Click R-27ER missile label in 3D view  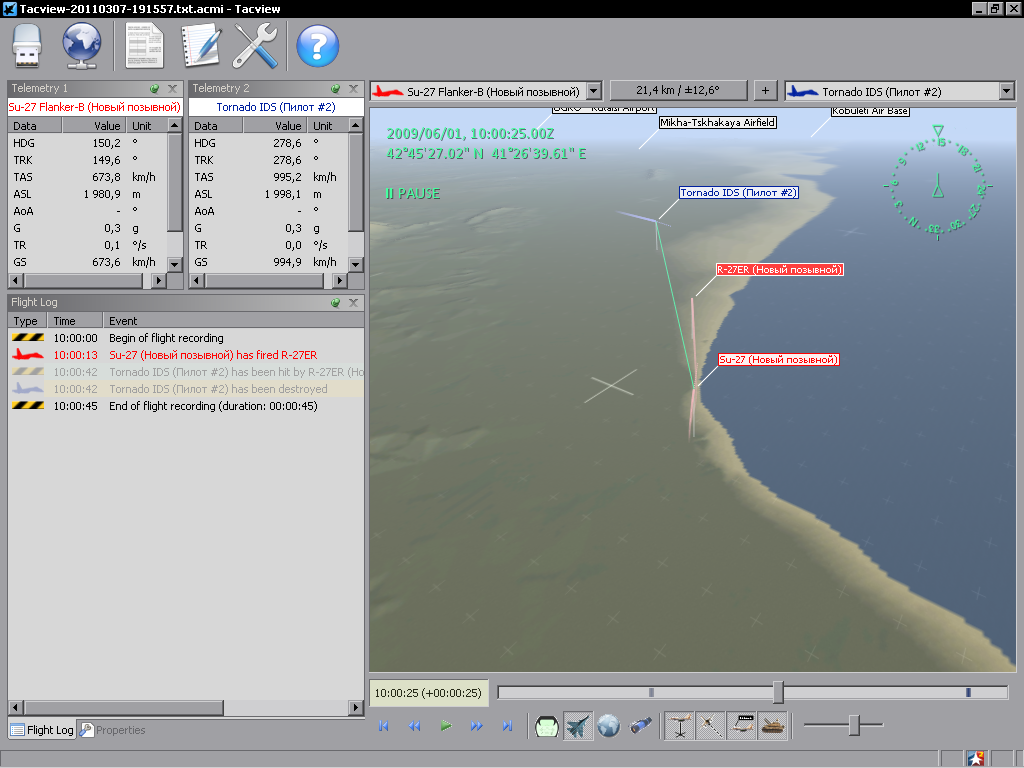tap(780, 270)
